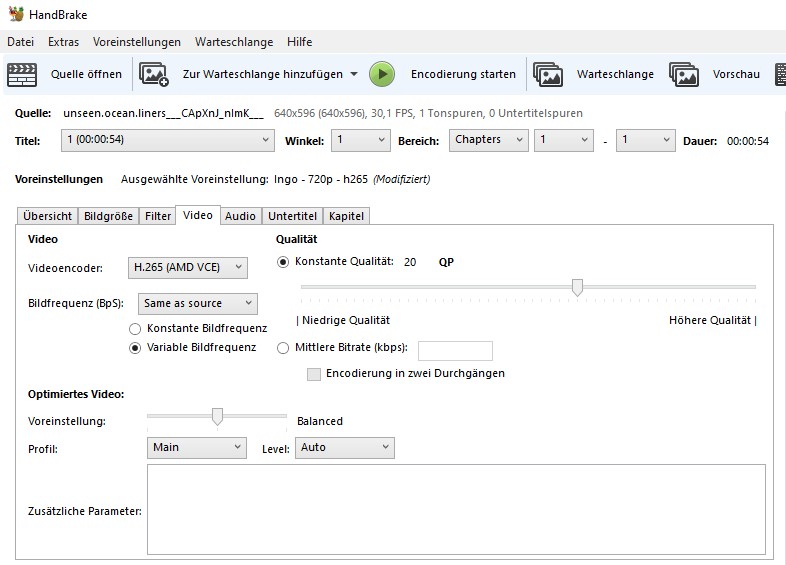Open the arrow next to Zur Warteschlange hinzufügen

pyautogui.click(x=354, y=74)
